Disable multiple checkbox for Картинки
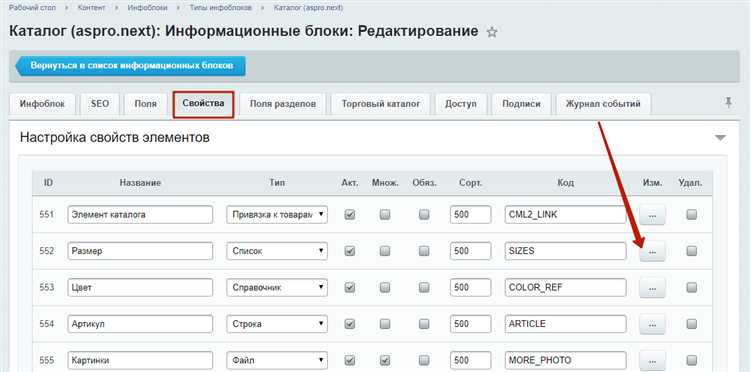 pyautogui.click(x=385, y=360)
